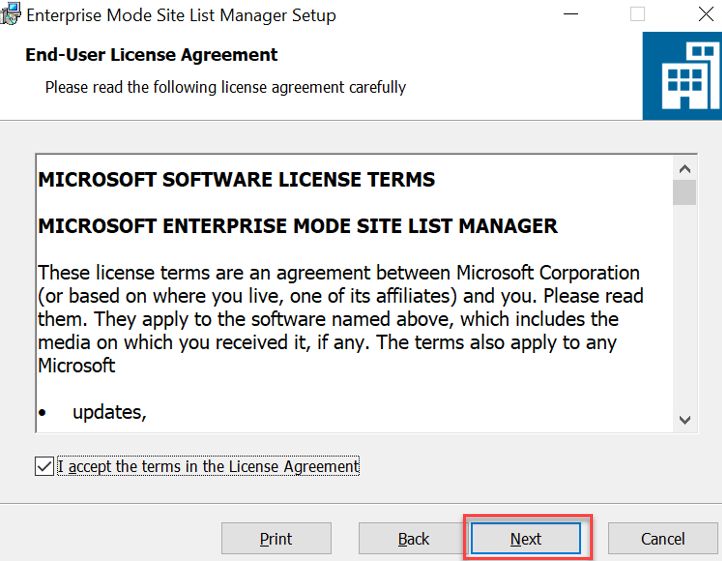Click the installer icon in the title bar
This screenshot has height=561, width=722.
10,13
